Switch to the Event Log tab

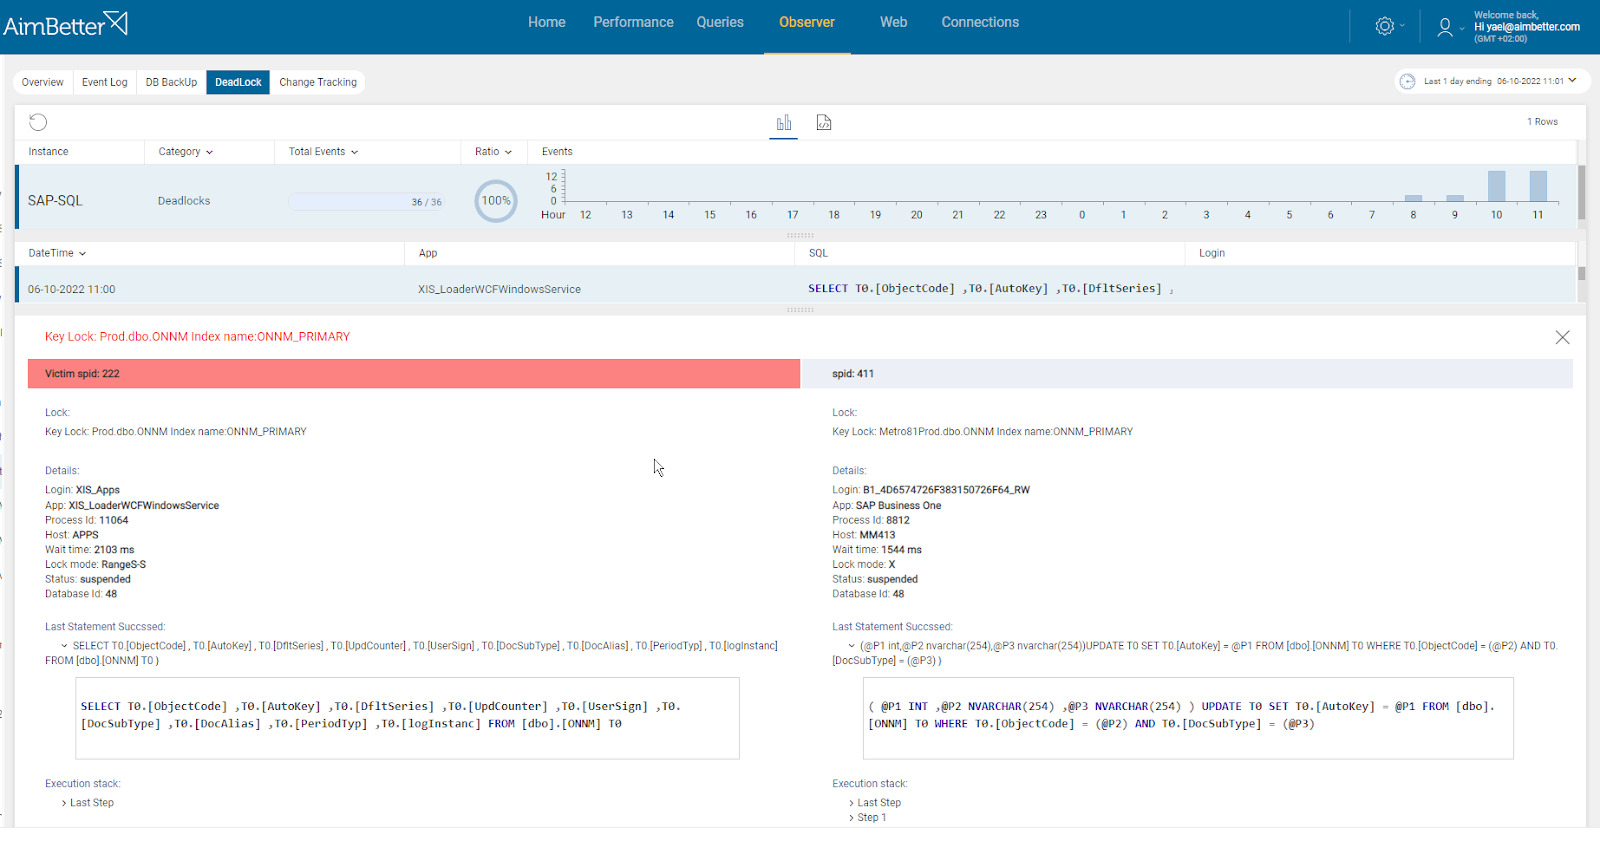tap(105, 82)
